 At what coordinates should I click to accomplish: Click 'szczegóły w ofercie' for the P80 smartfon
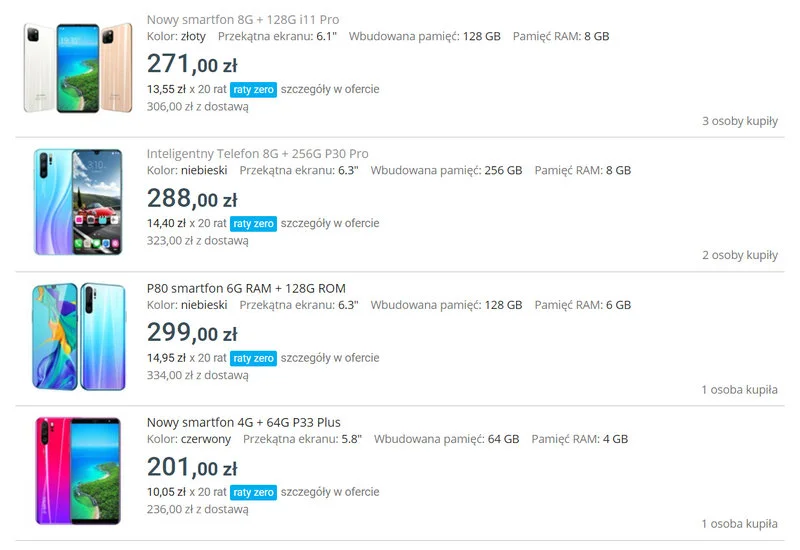[x=330, y=358]
